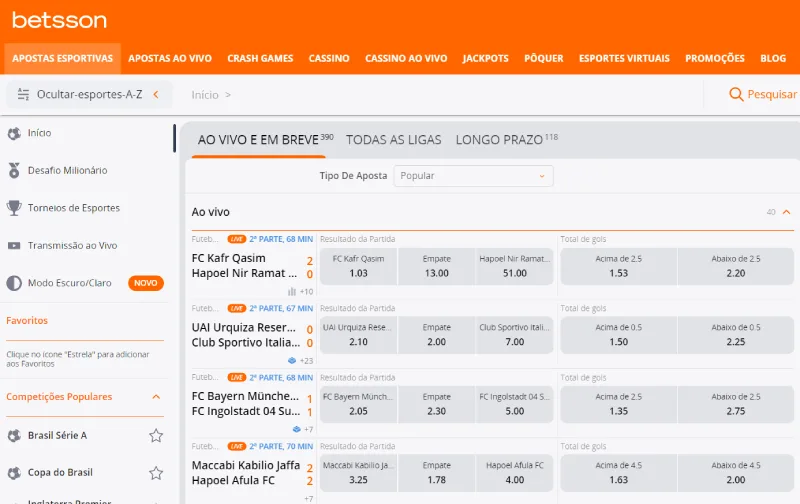Click the Torneios de Esportes trophy icon
Image resolution: width=800 pixels, height=504 pixels.
14,208
